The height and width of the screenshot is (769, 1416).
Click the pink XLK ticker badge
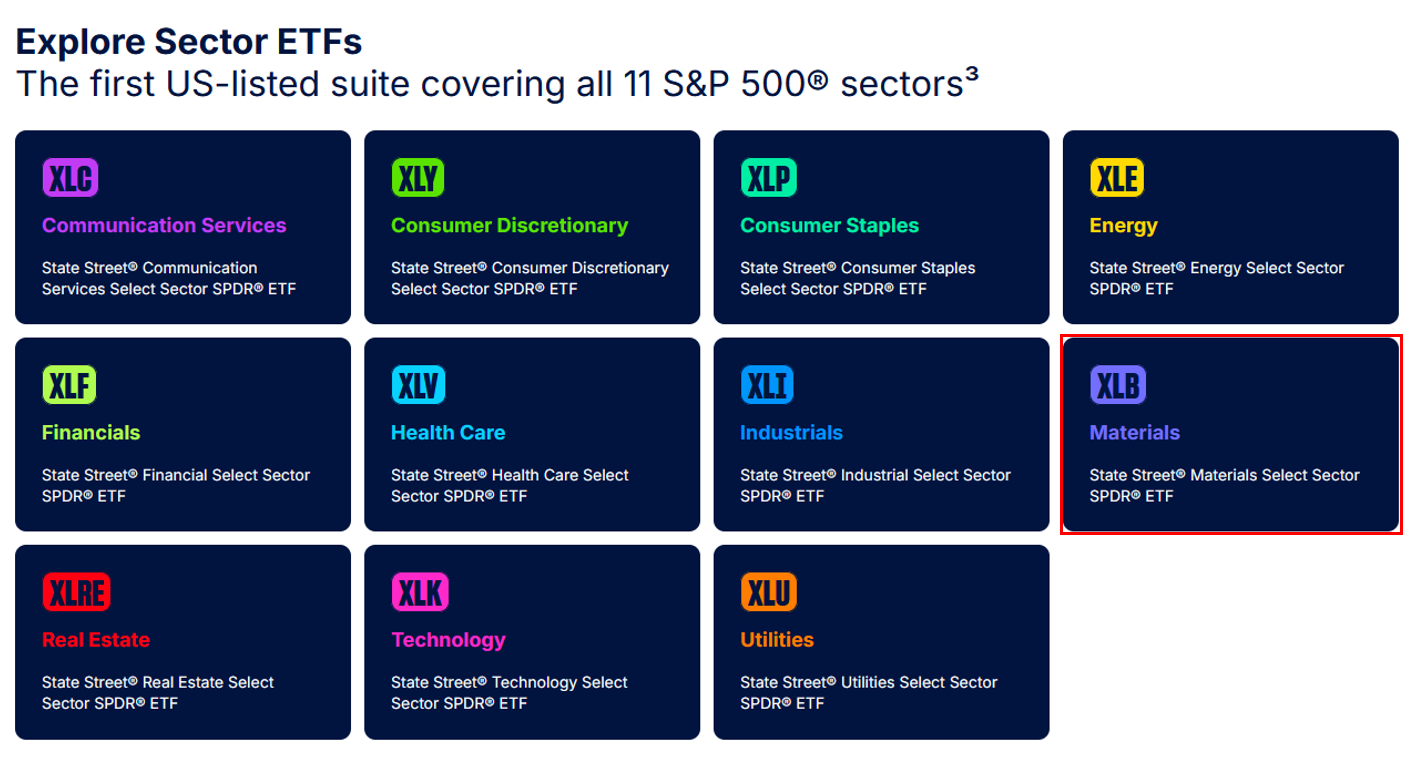(x=420, y=592)
